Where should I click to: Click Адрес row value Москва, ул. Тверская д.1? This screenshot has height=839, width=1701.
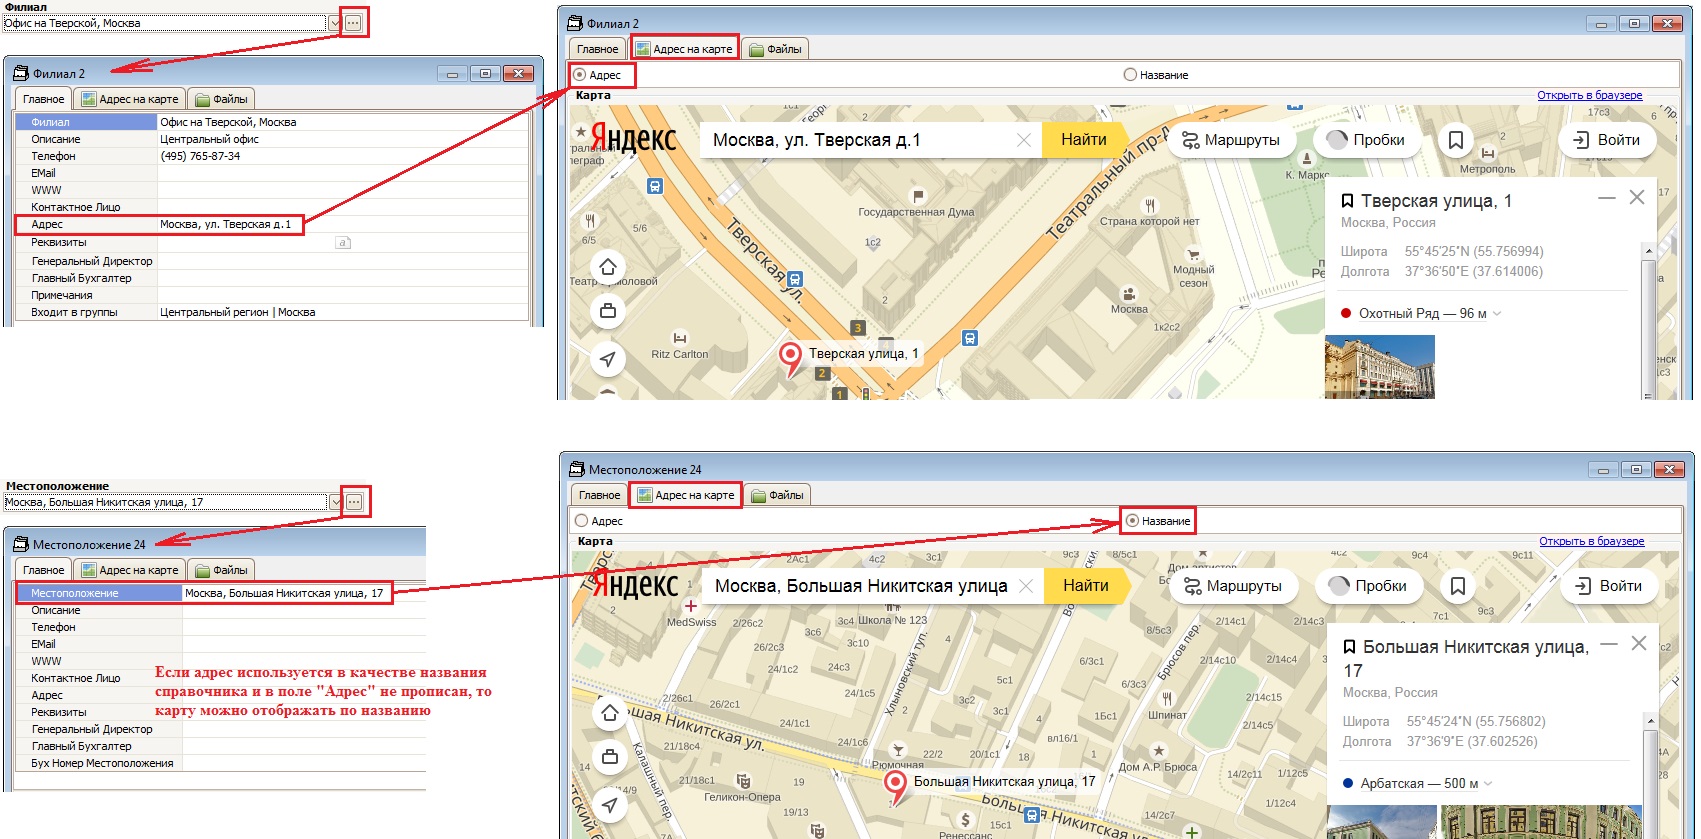click(226, 224)
